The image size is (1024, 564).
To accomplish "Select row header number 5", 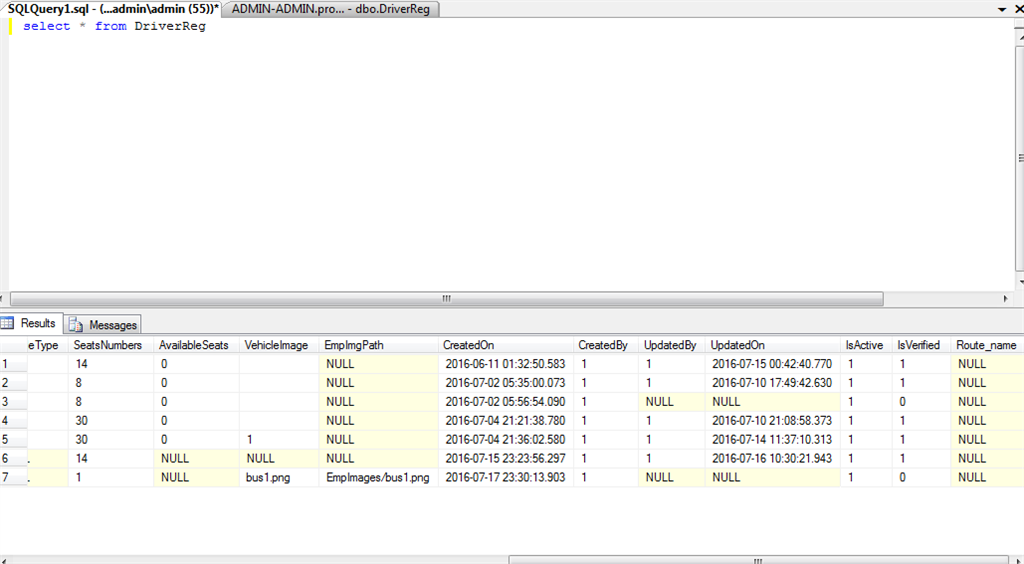I will point(14,439).
